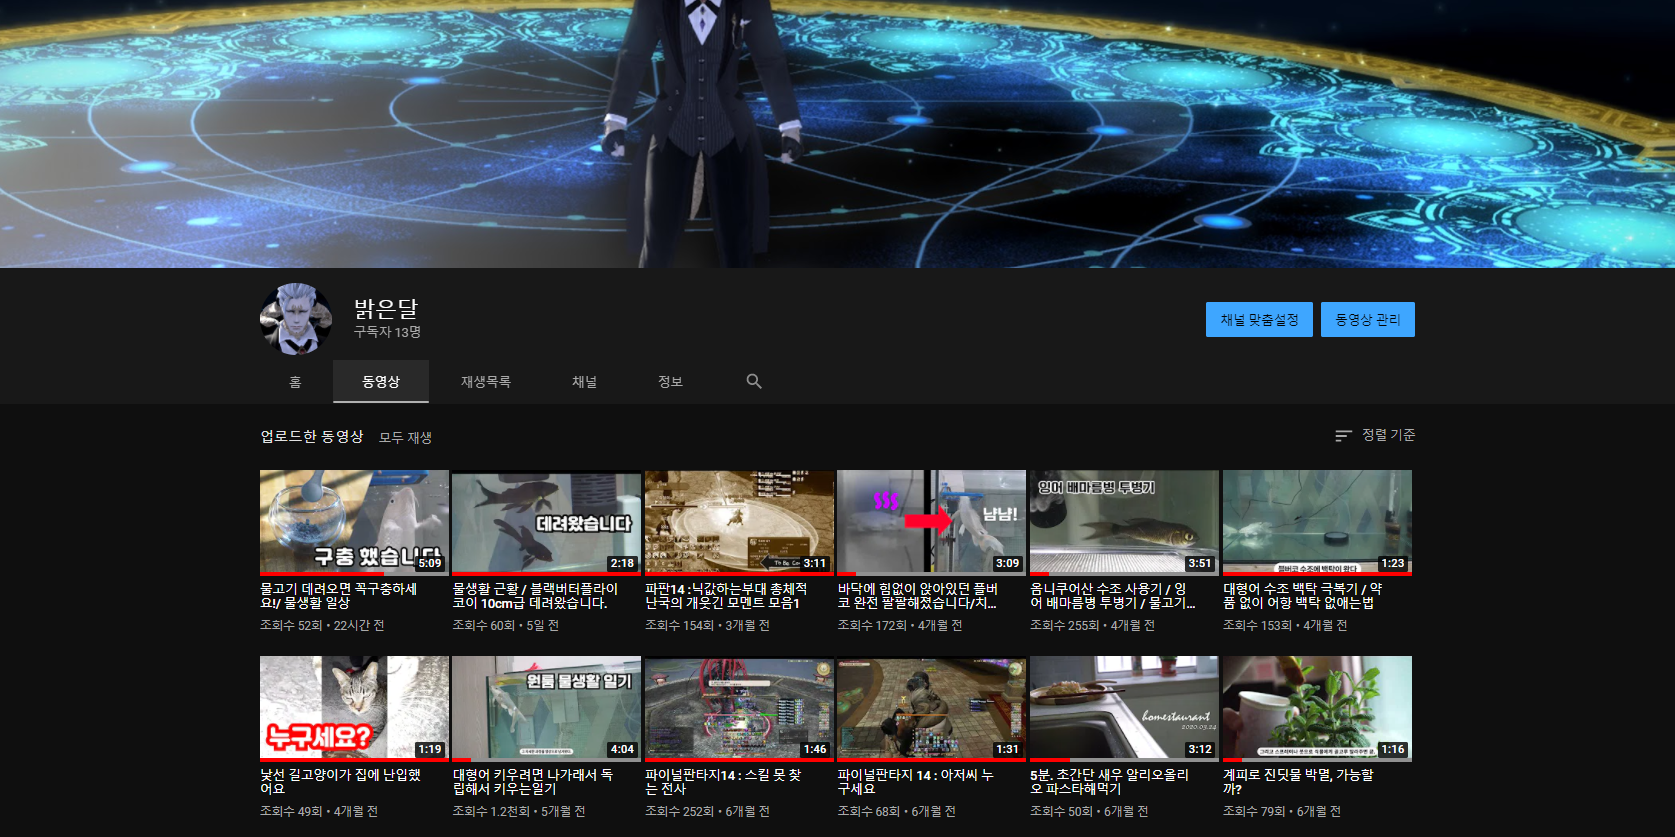Image resolution: width=1675 pixels, height=837 pixels.
Task: Click title 파이널판타지 14 : 아저씨 누구세요
Action: click(x=916, y=782)
